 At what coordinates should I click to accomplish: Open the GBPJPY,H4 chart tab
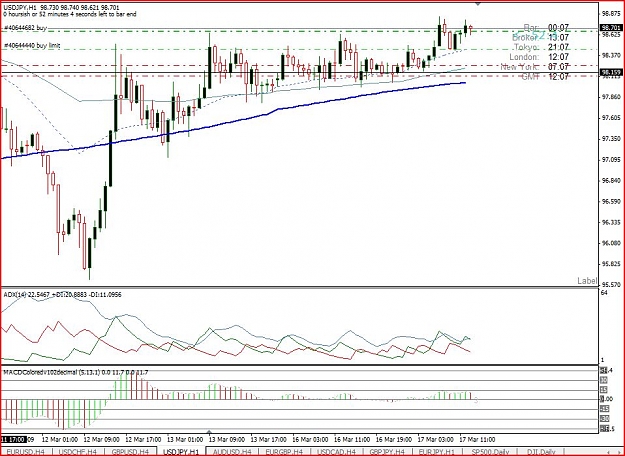pos(387,452)
